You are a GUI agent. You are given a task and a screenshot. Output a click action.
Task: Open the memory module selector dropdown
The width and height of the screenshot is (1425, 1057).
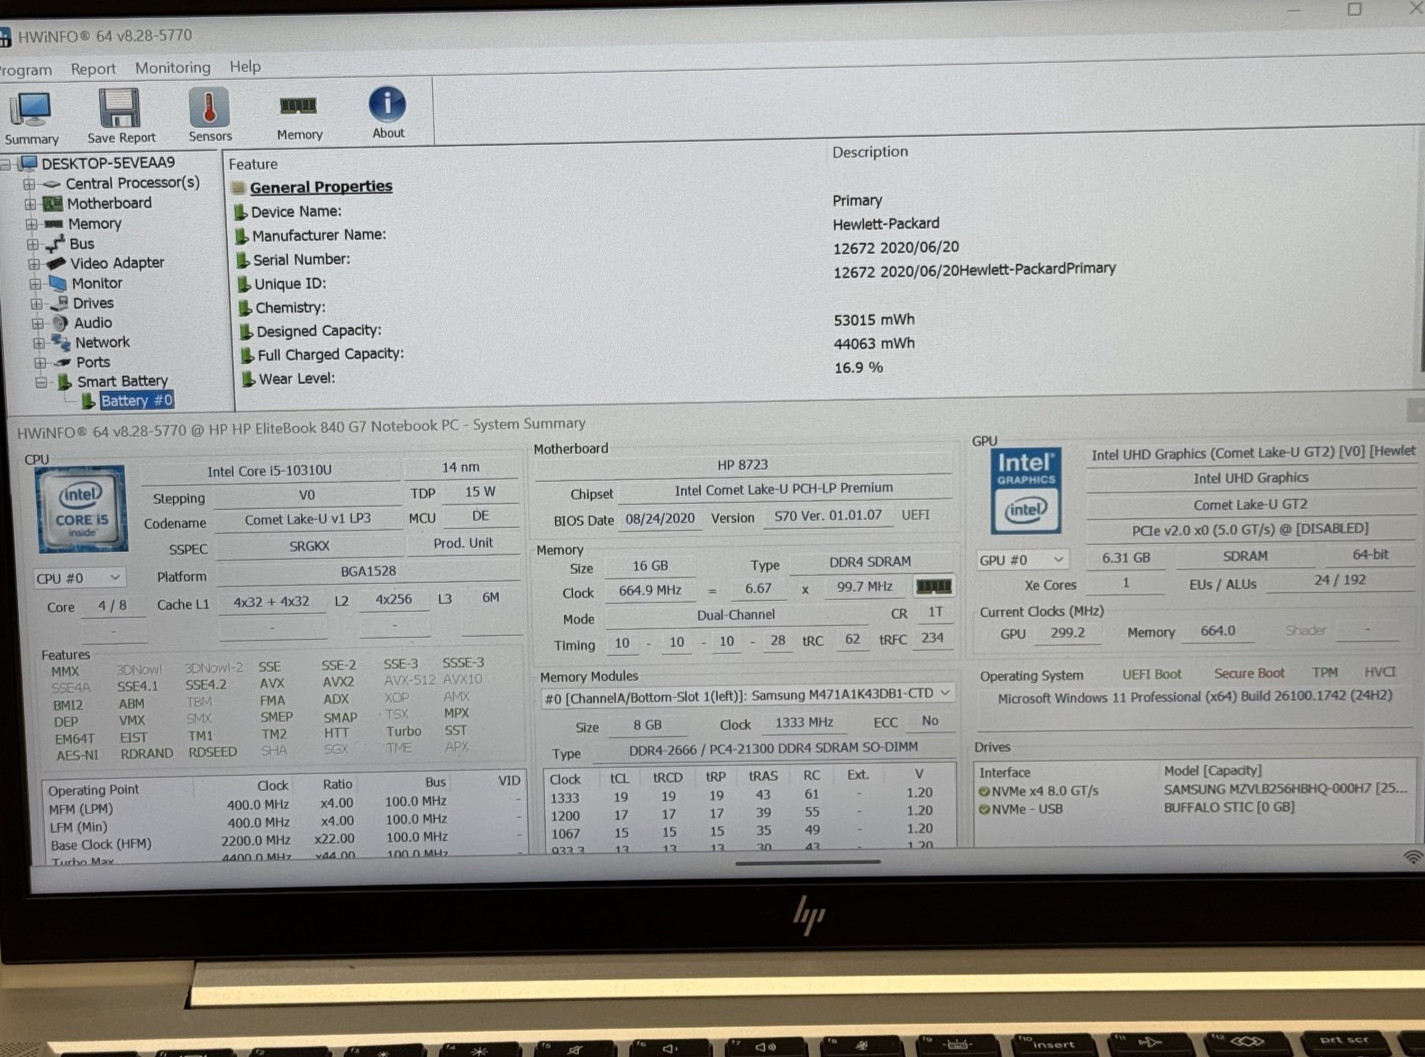coord(746,695)
